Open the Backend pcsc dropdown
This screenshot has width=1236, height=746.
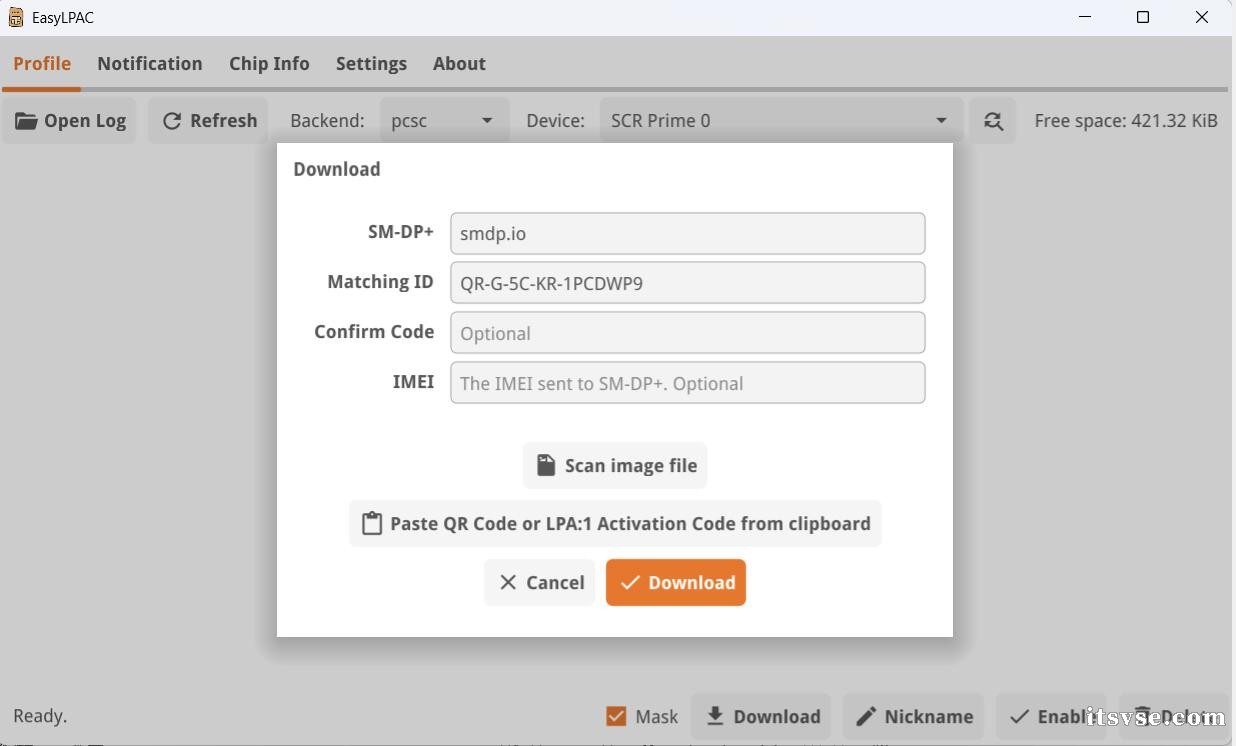(x=444, y=121)
